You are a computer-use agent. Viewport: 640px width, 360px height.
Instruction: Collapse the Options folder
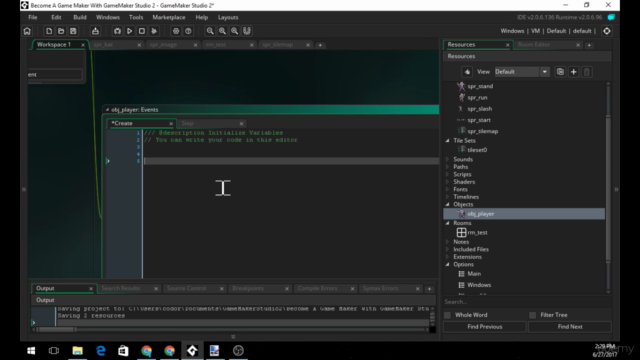coord(448,264)
